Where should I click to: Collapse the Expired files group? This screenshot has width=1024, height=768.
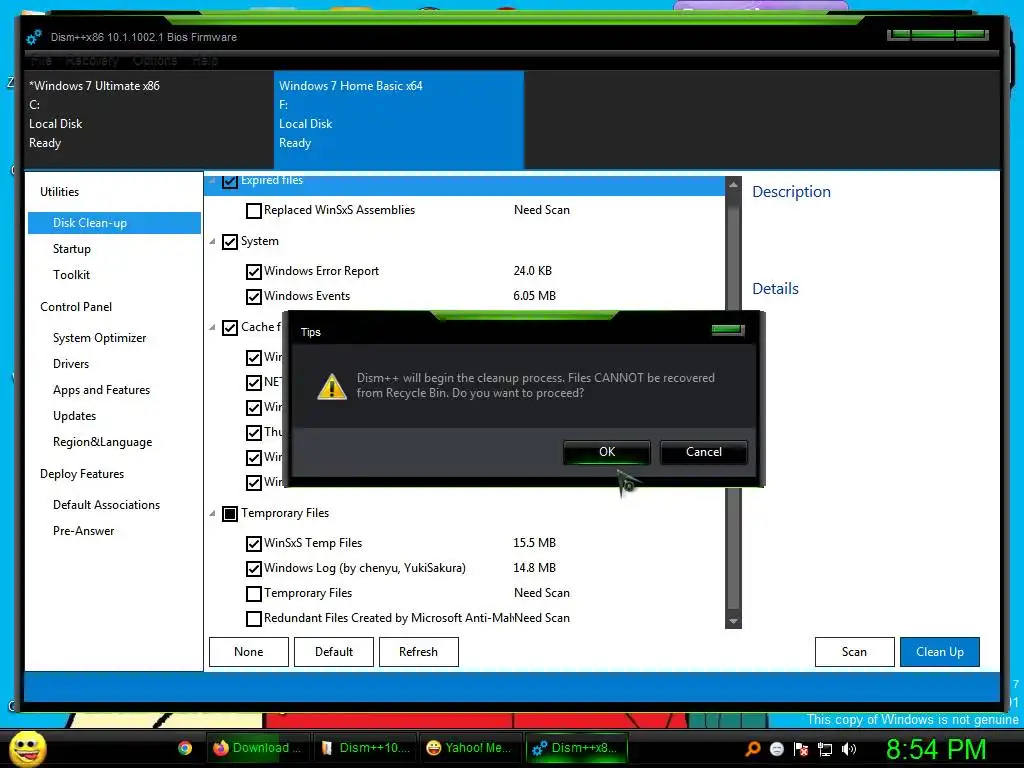[212, 180]
